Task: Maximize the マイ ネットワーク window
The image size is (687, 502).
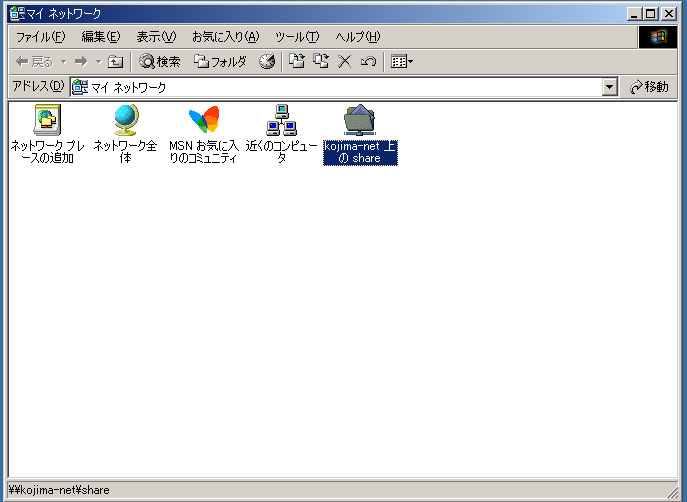Action: [x=651, y=14]
